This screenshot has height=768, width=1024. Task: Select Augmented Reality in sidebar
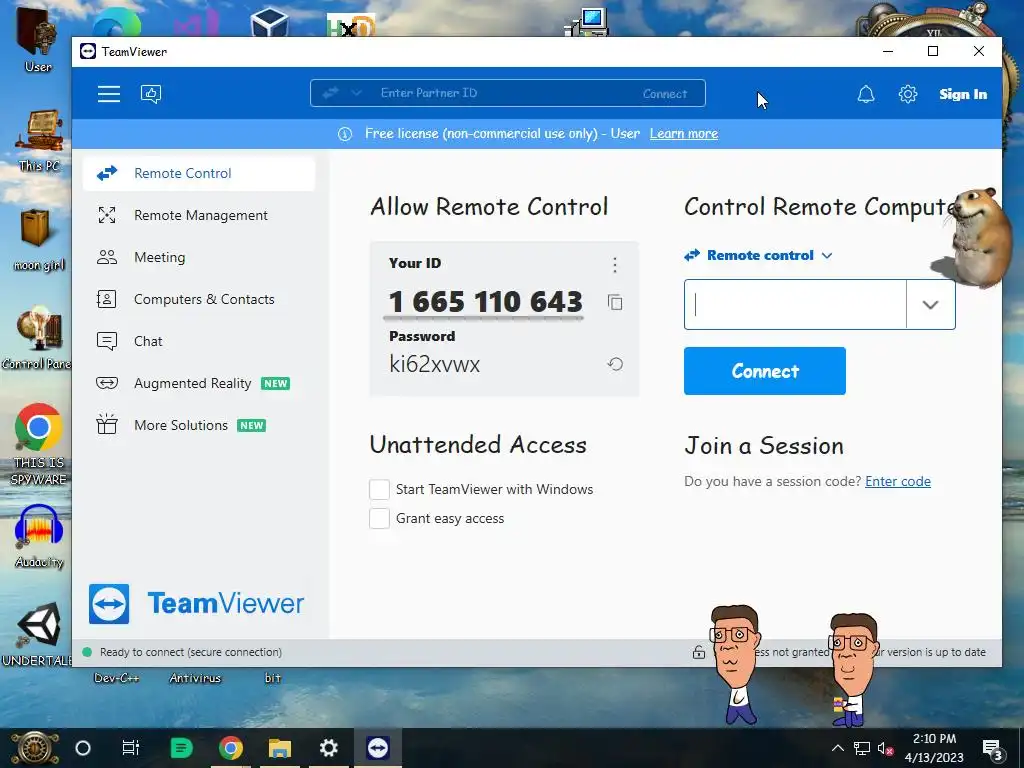coord(199,383)
